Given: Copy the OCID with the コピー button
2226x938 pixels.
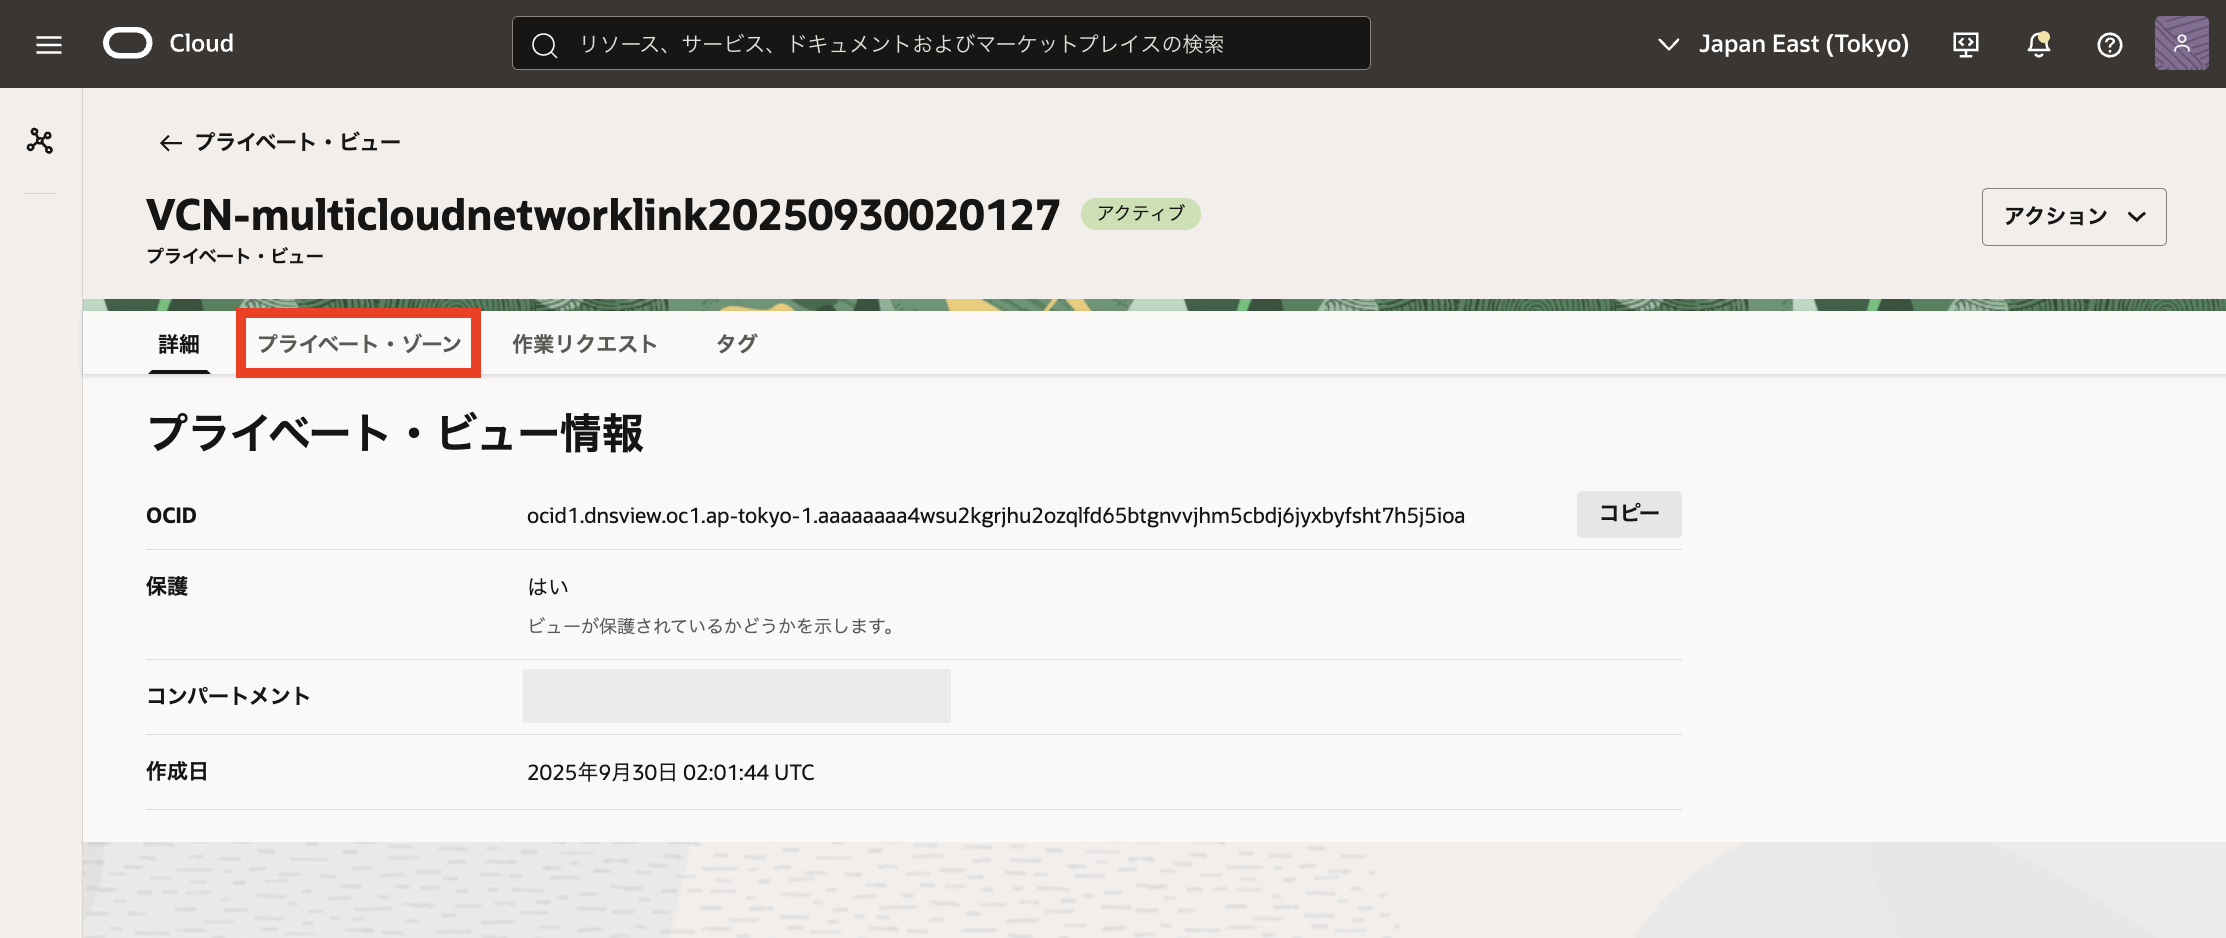Looking at the screenshot, I should 1628,514.
